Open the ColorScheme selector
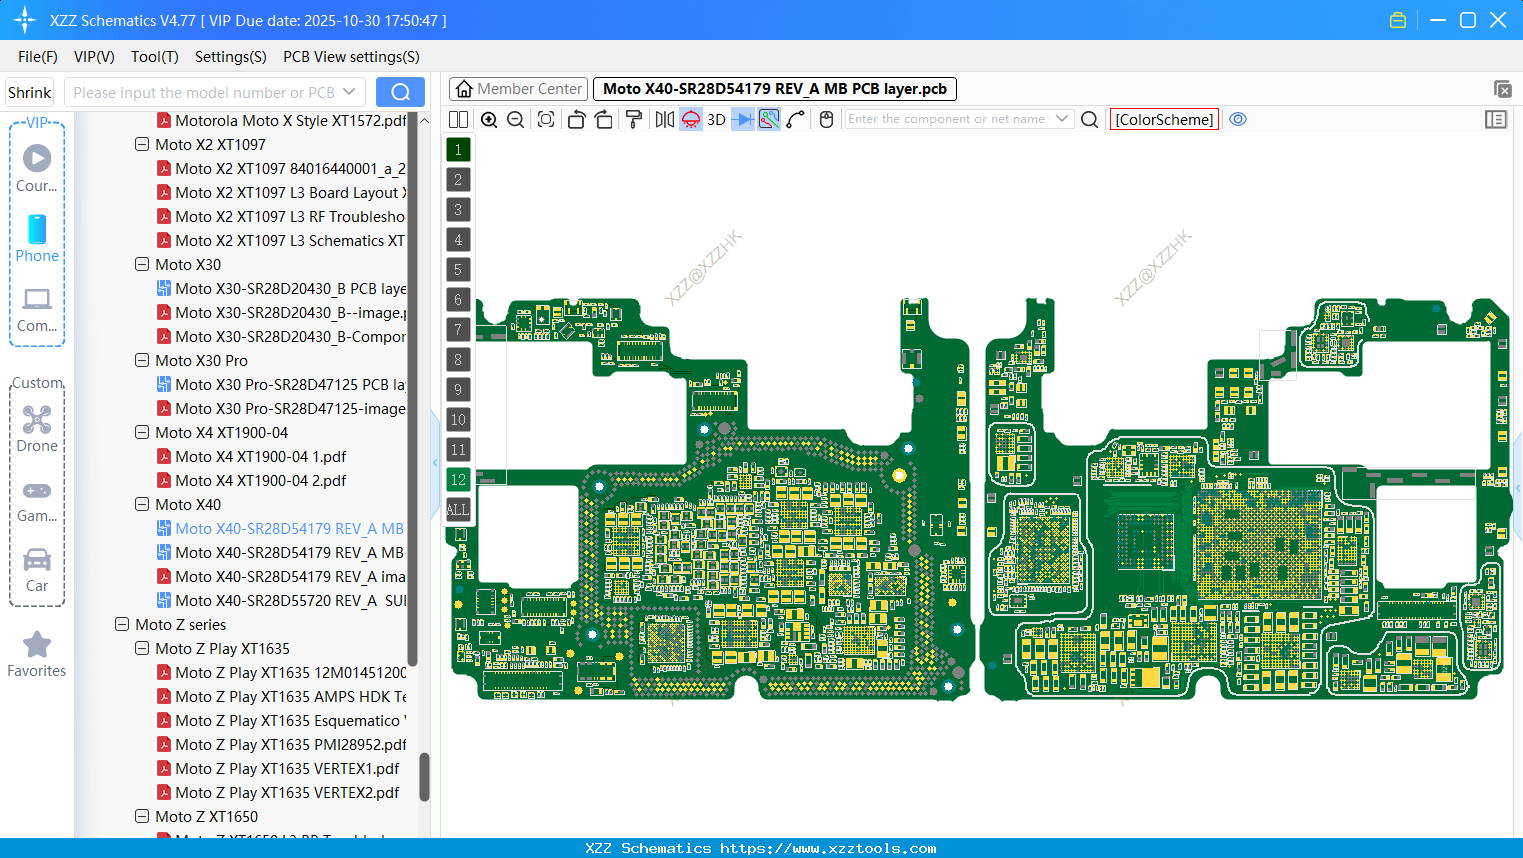Viewport: 1523px width, 858px height. pos(1164,119)
